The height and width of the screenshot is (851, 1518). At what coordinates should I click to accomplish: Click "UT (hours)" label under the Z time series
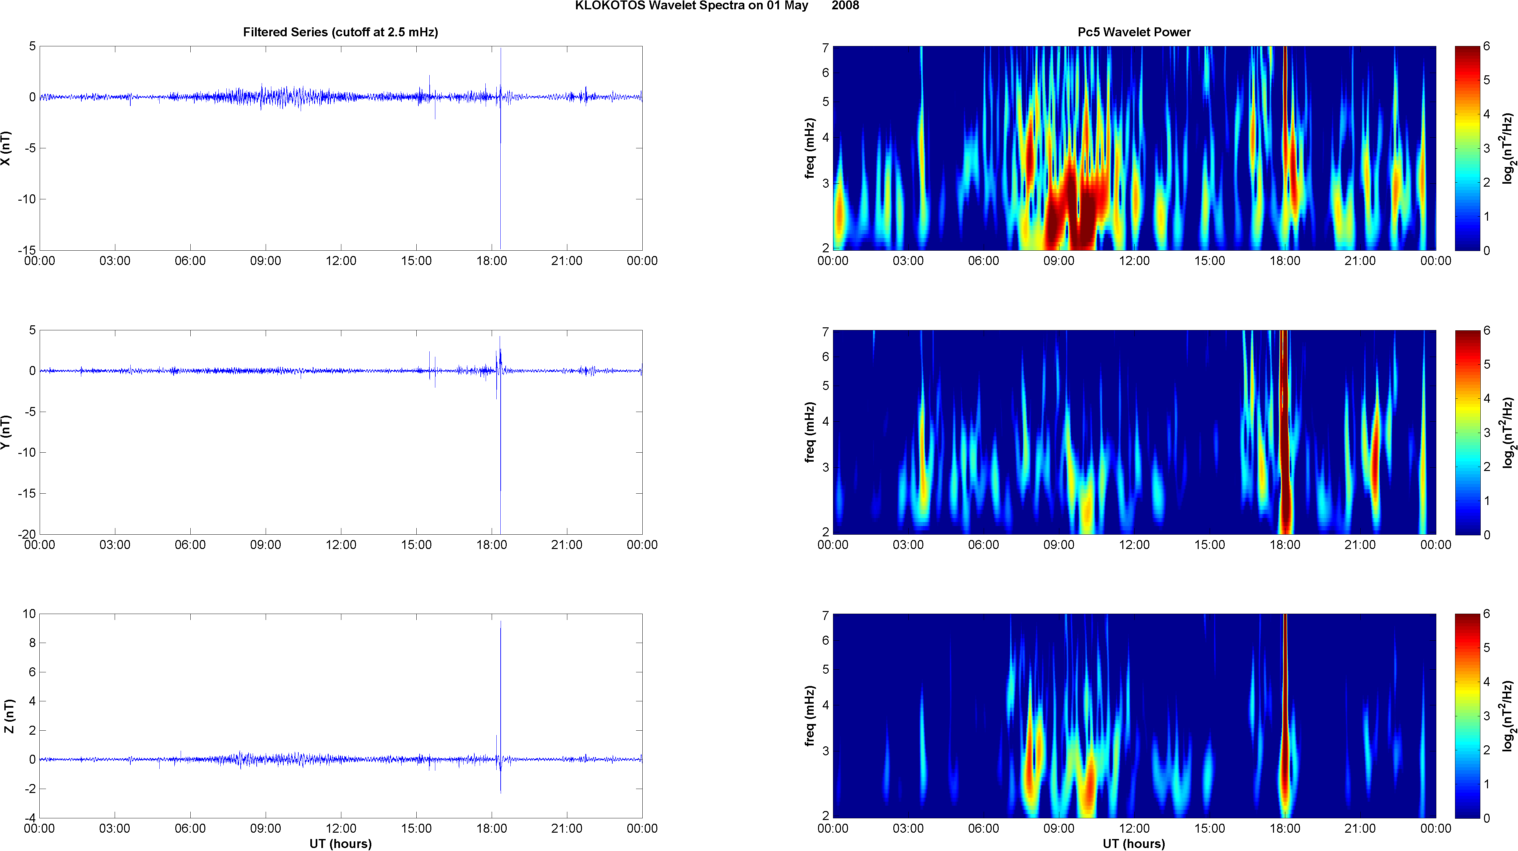[340, 844]
